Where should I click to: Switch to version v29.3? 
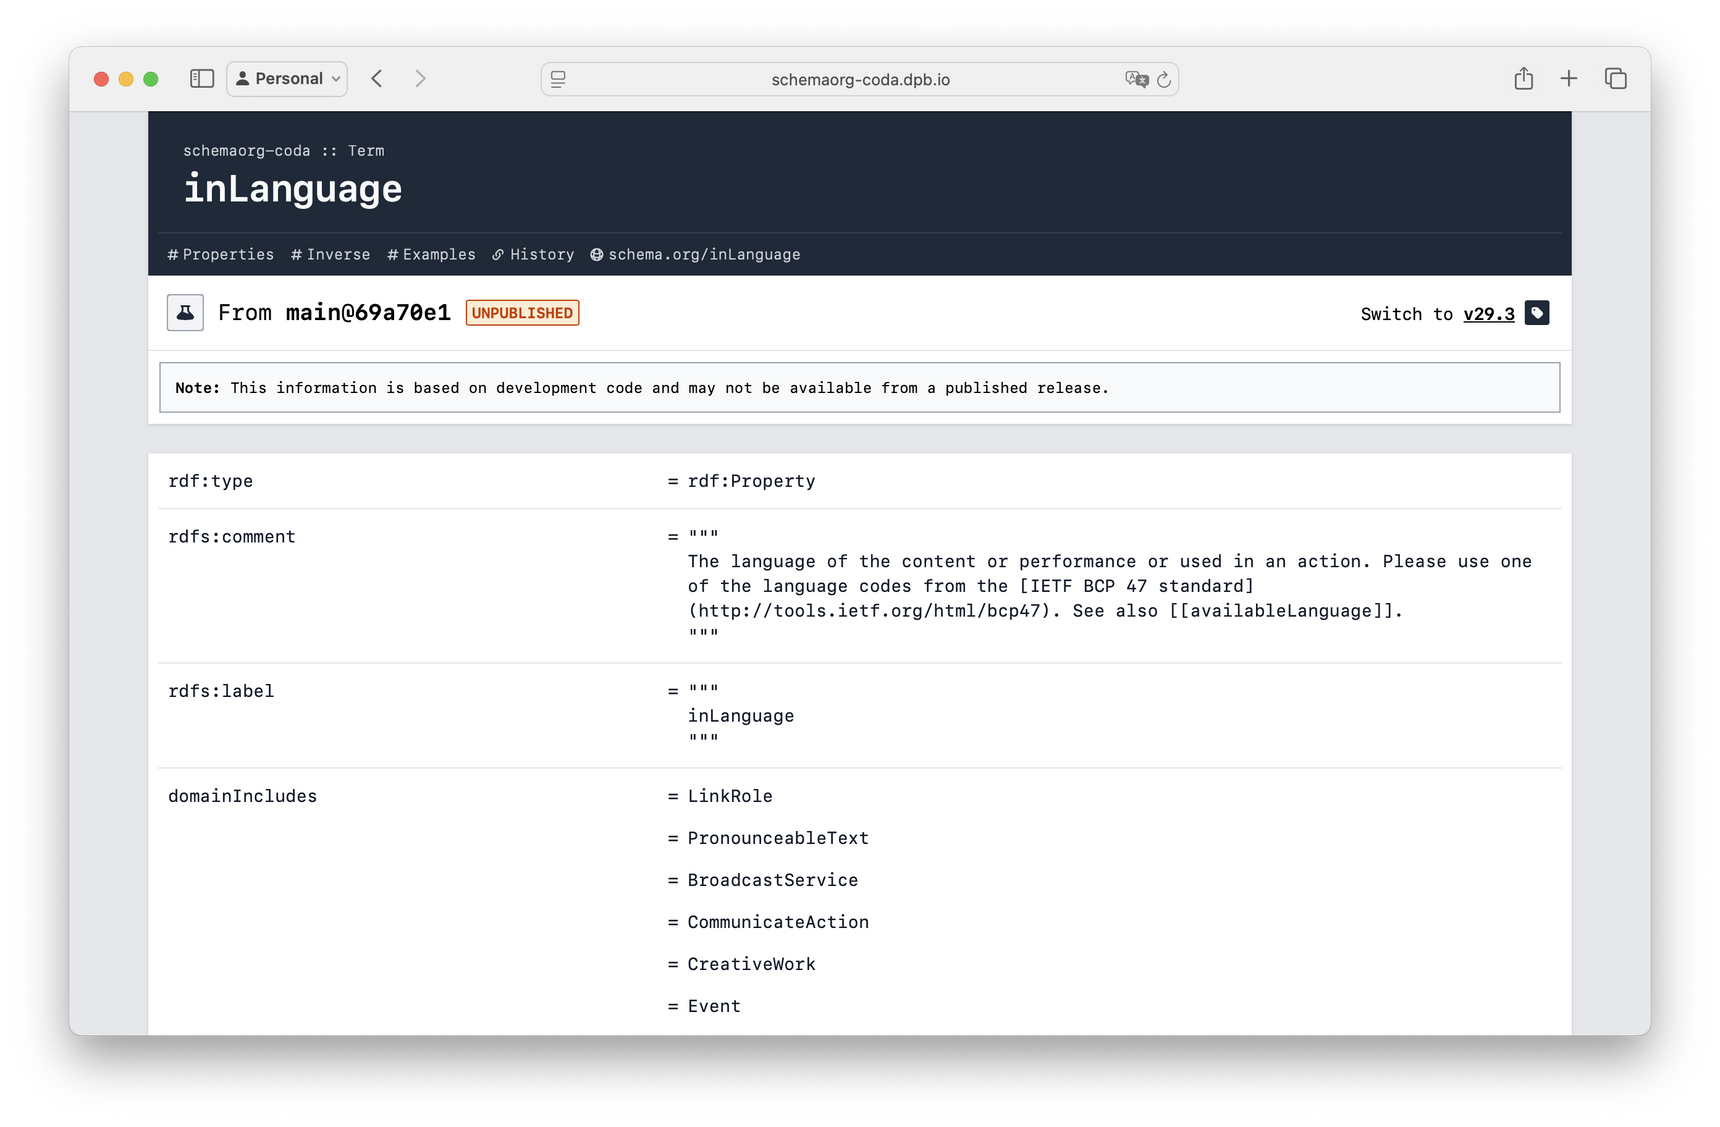tap(1489, 313)
